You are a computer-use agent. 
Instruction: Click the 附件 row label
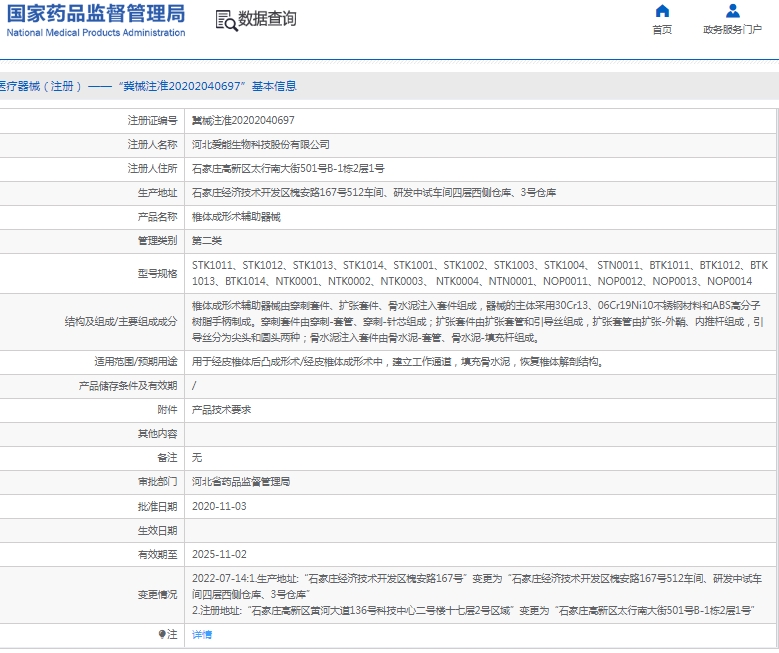[167, 410]
